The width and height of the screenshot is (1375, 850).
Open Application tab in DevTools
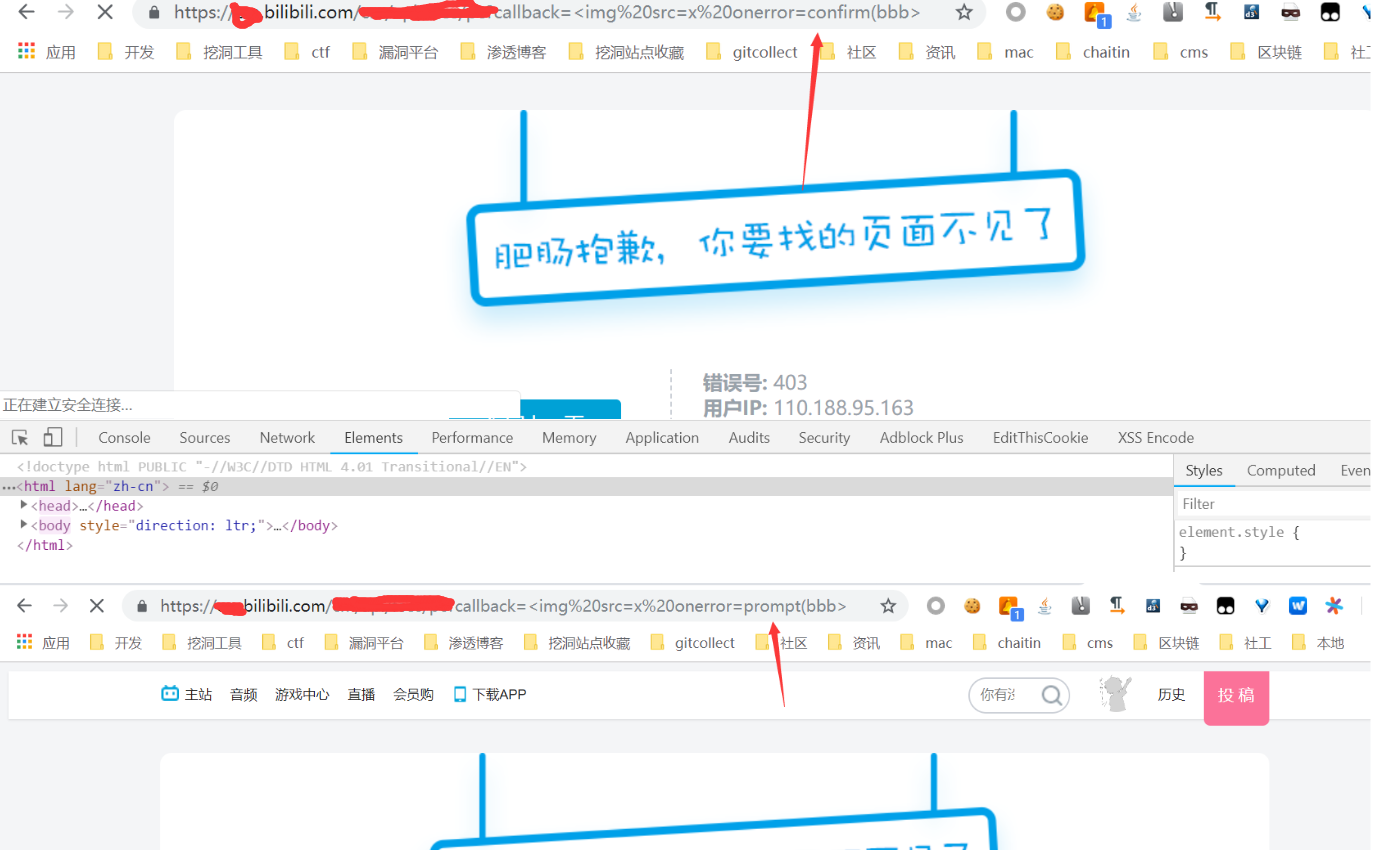(662, 437)
